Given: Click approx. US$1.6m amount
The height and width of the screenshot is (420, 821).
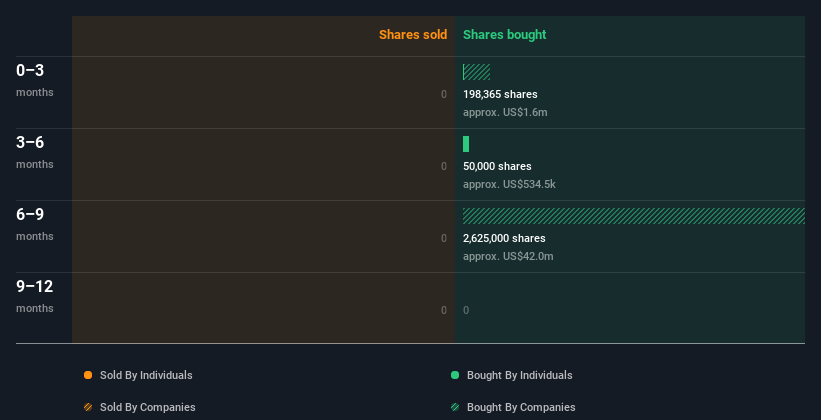Looking at the screenshot, I should 505,112.
